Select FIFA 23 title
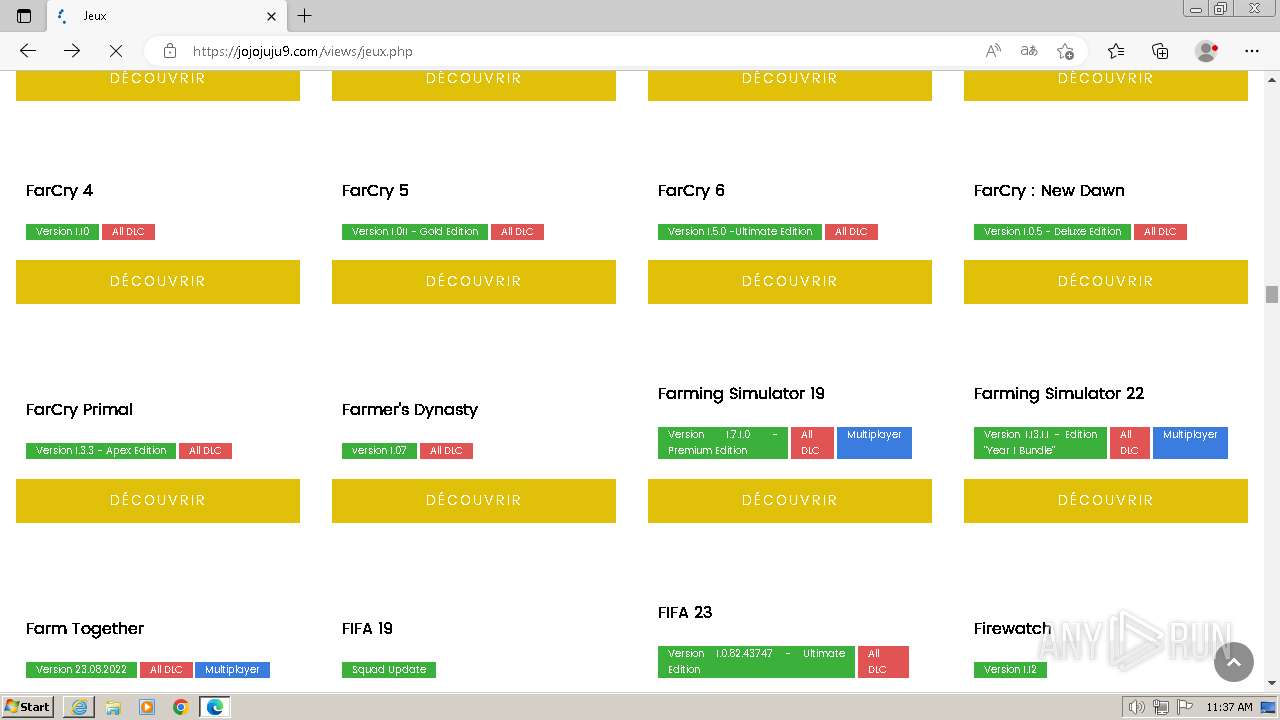This screenshot has width=1280, height=720. (x=685, y=613)
